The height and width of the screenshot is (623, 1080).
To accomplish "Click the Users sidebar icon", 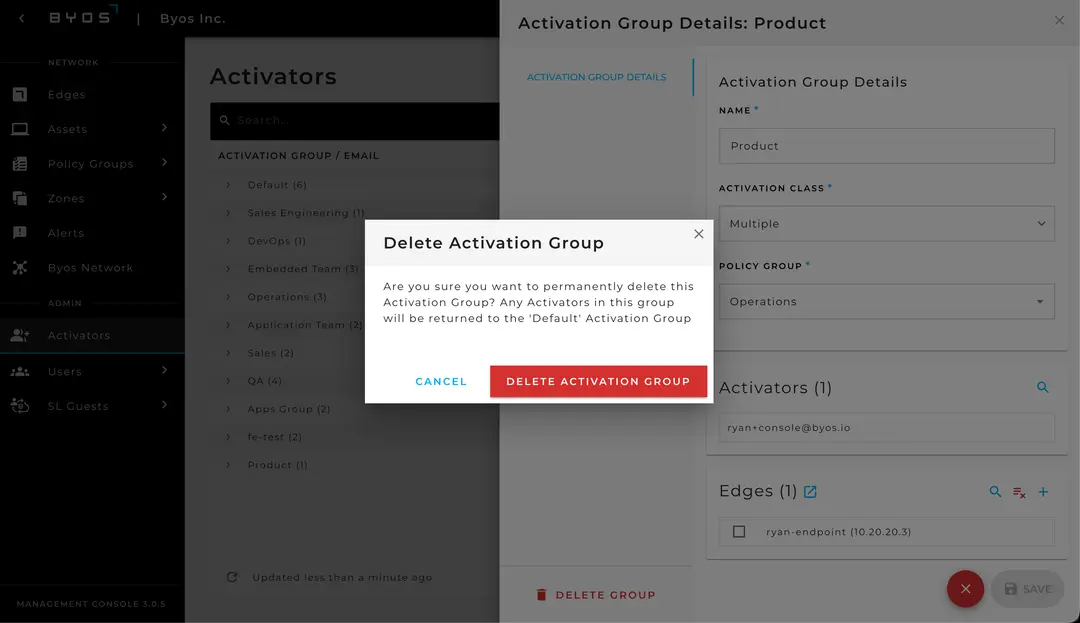I will (20, 371).
